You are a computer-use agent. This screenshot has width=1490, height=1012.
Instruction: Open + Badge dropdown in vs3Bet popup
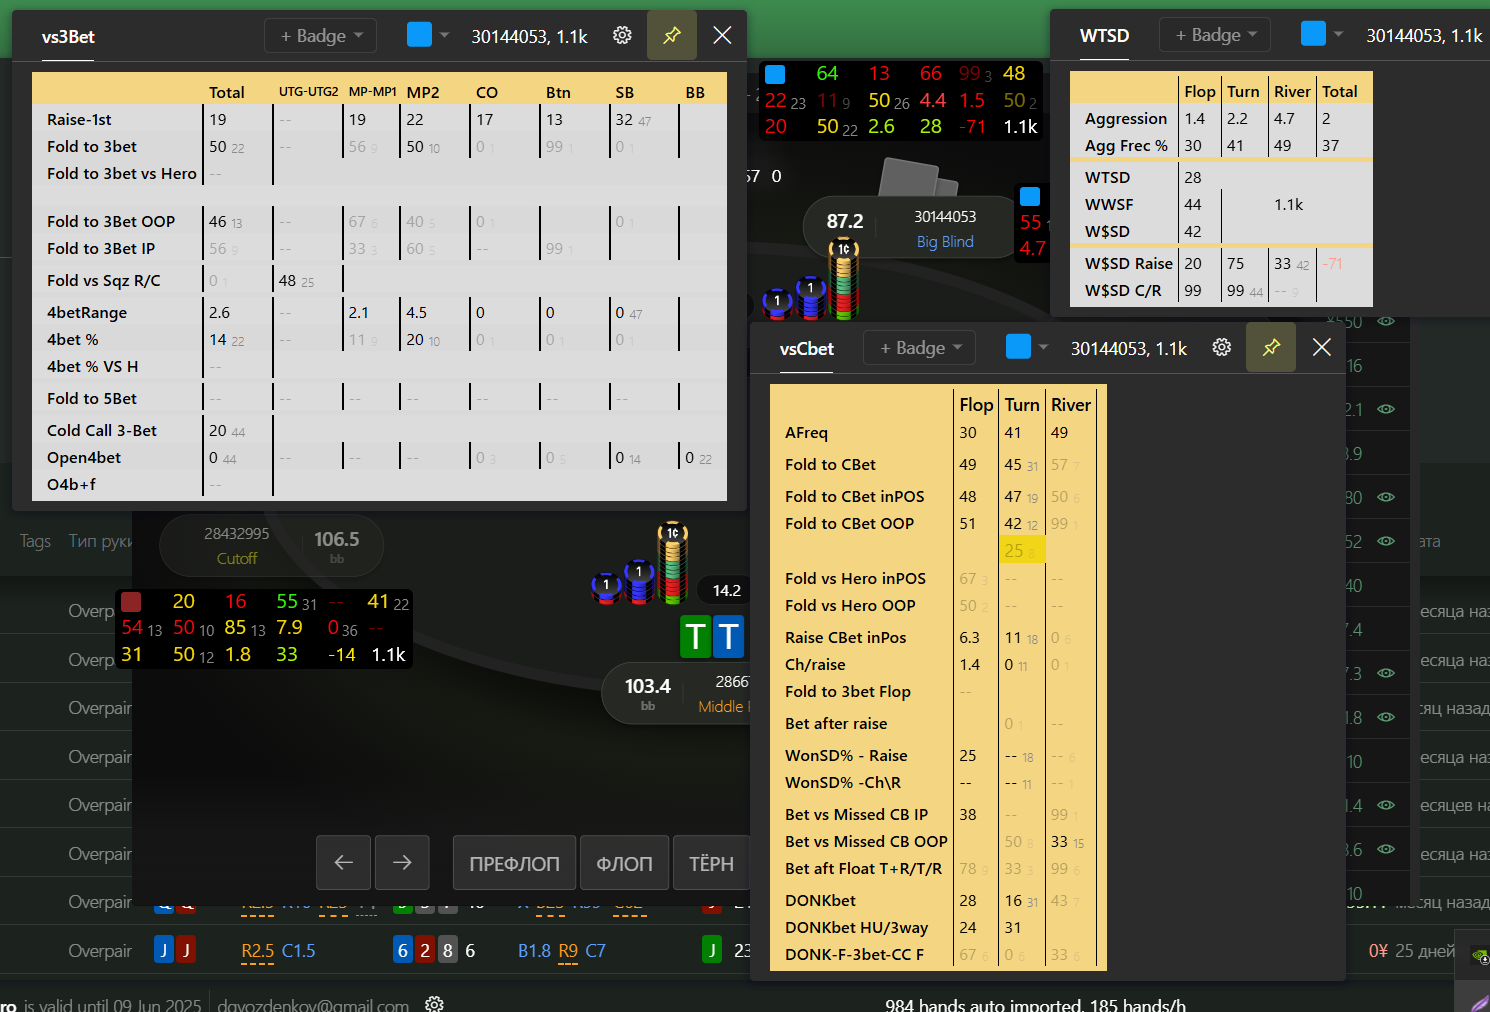tap(321, 35)
